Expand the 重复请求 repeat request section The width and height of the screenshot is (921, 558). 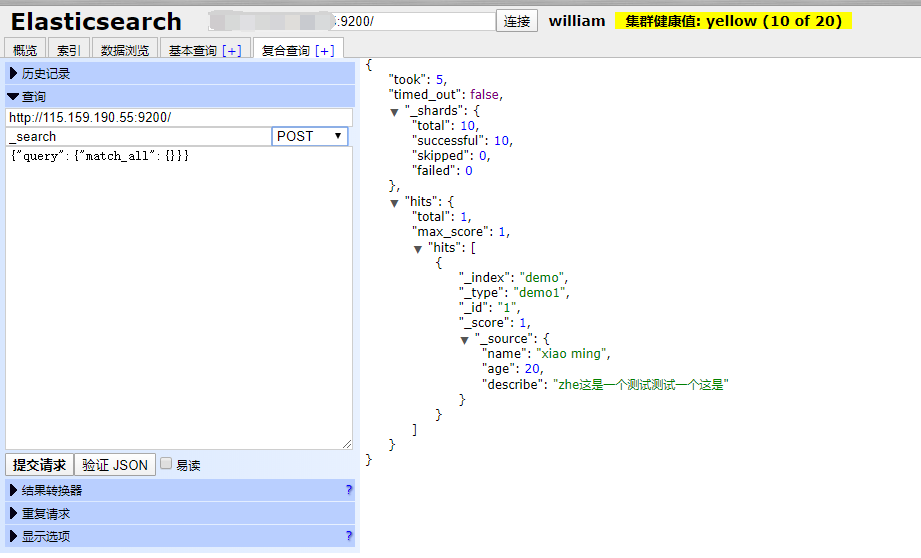click(x=180, y=513)
